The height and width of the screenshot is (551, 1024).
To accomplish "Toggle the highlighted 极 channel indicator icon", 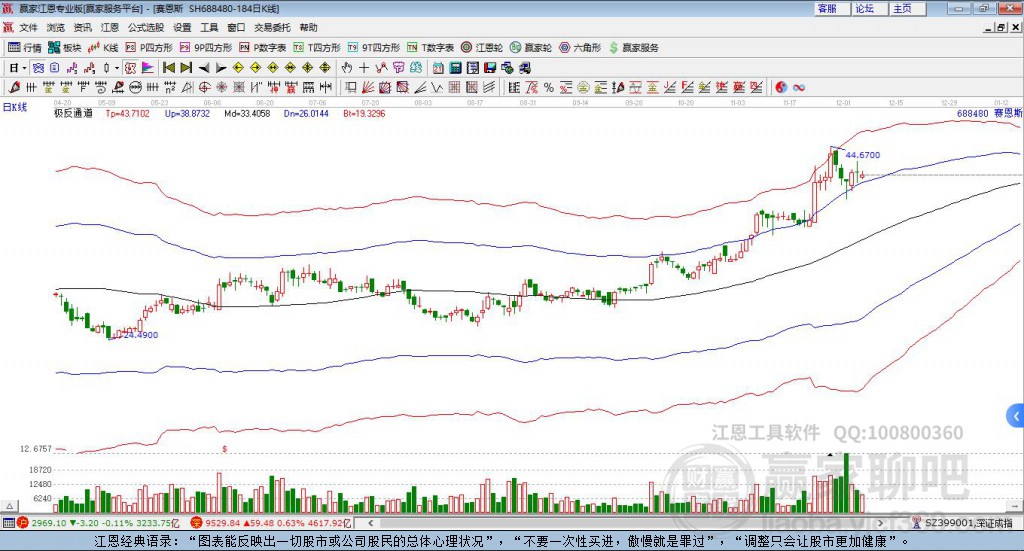I will pyautogui.click(x=131, y=68).
